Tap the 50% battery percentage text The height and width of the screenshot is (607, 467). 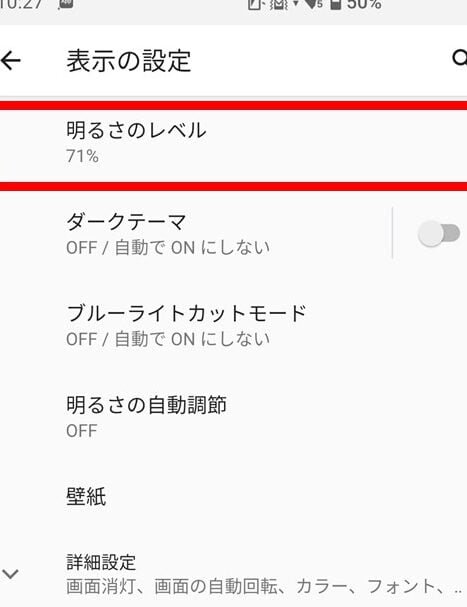coord(364,5)
